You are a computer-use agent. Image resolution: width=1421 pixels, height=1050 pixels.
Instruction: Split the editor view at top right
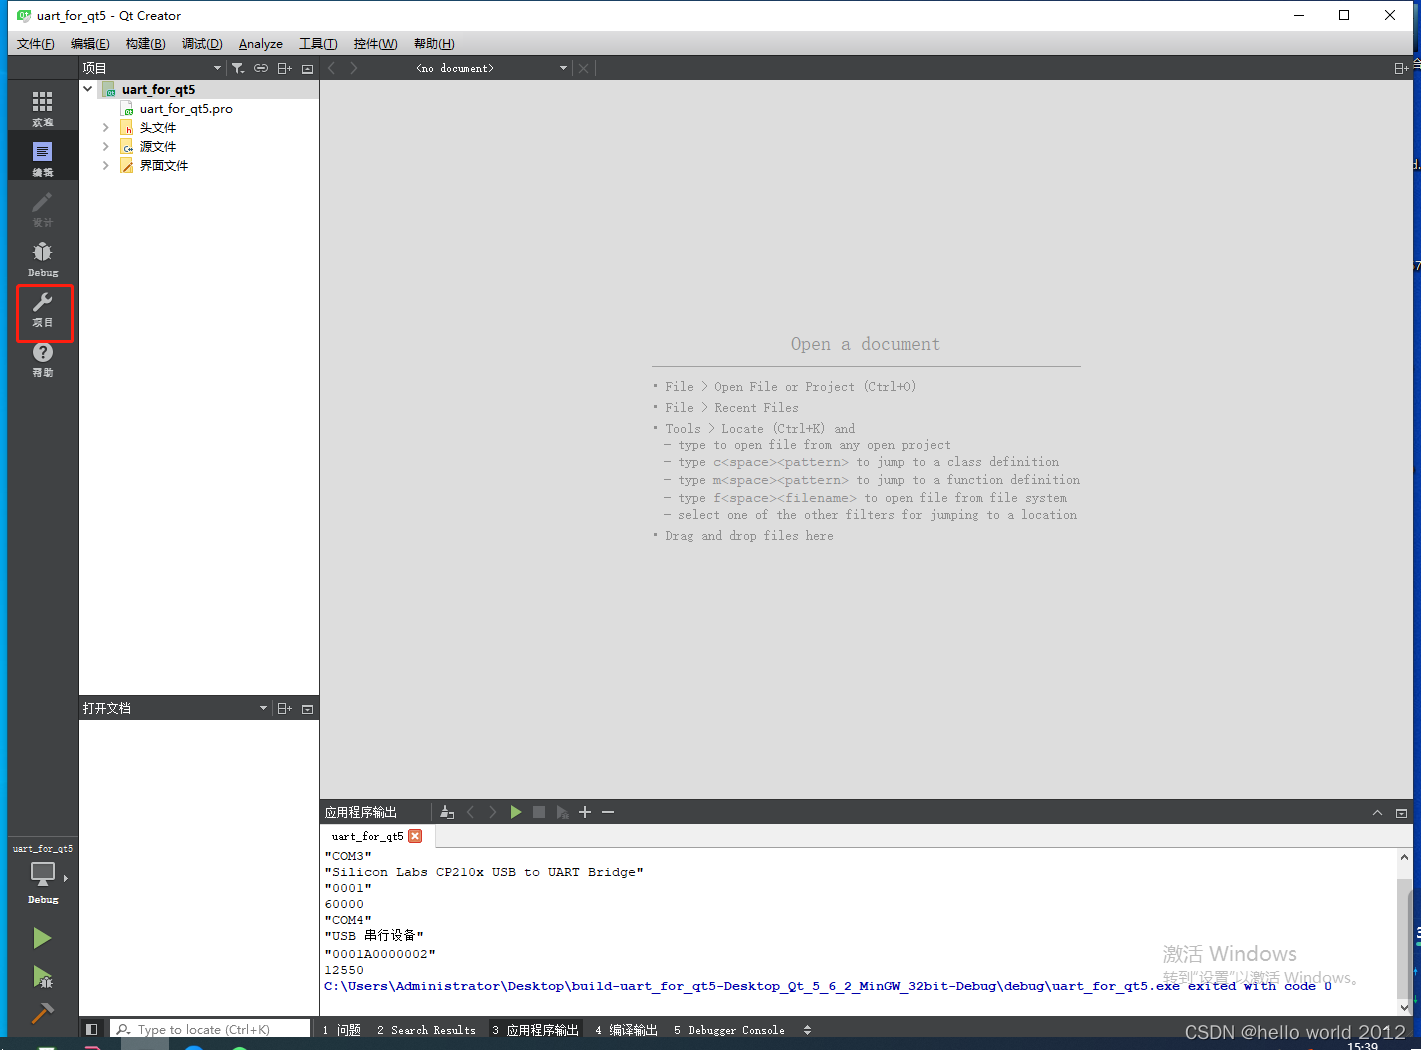[x=1401, y=68]
